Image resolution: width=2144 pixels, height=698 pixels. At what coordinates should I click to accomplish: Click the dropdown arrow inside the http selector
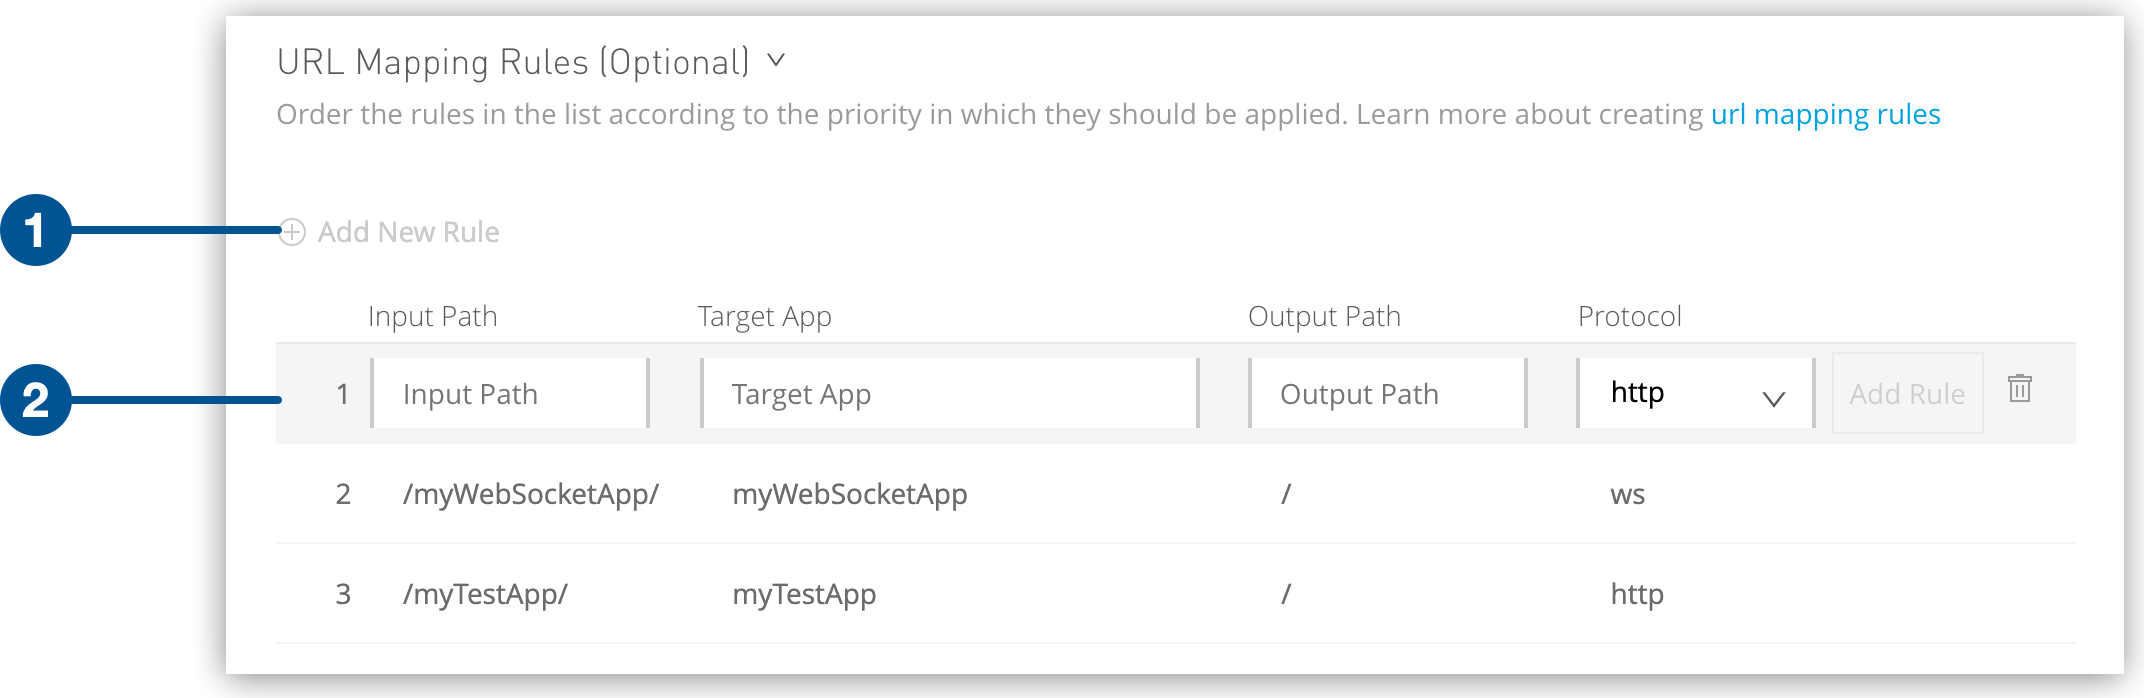pyautogui.click(x=1774, y=397)
